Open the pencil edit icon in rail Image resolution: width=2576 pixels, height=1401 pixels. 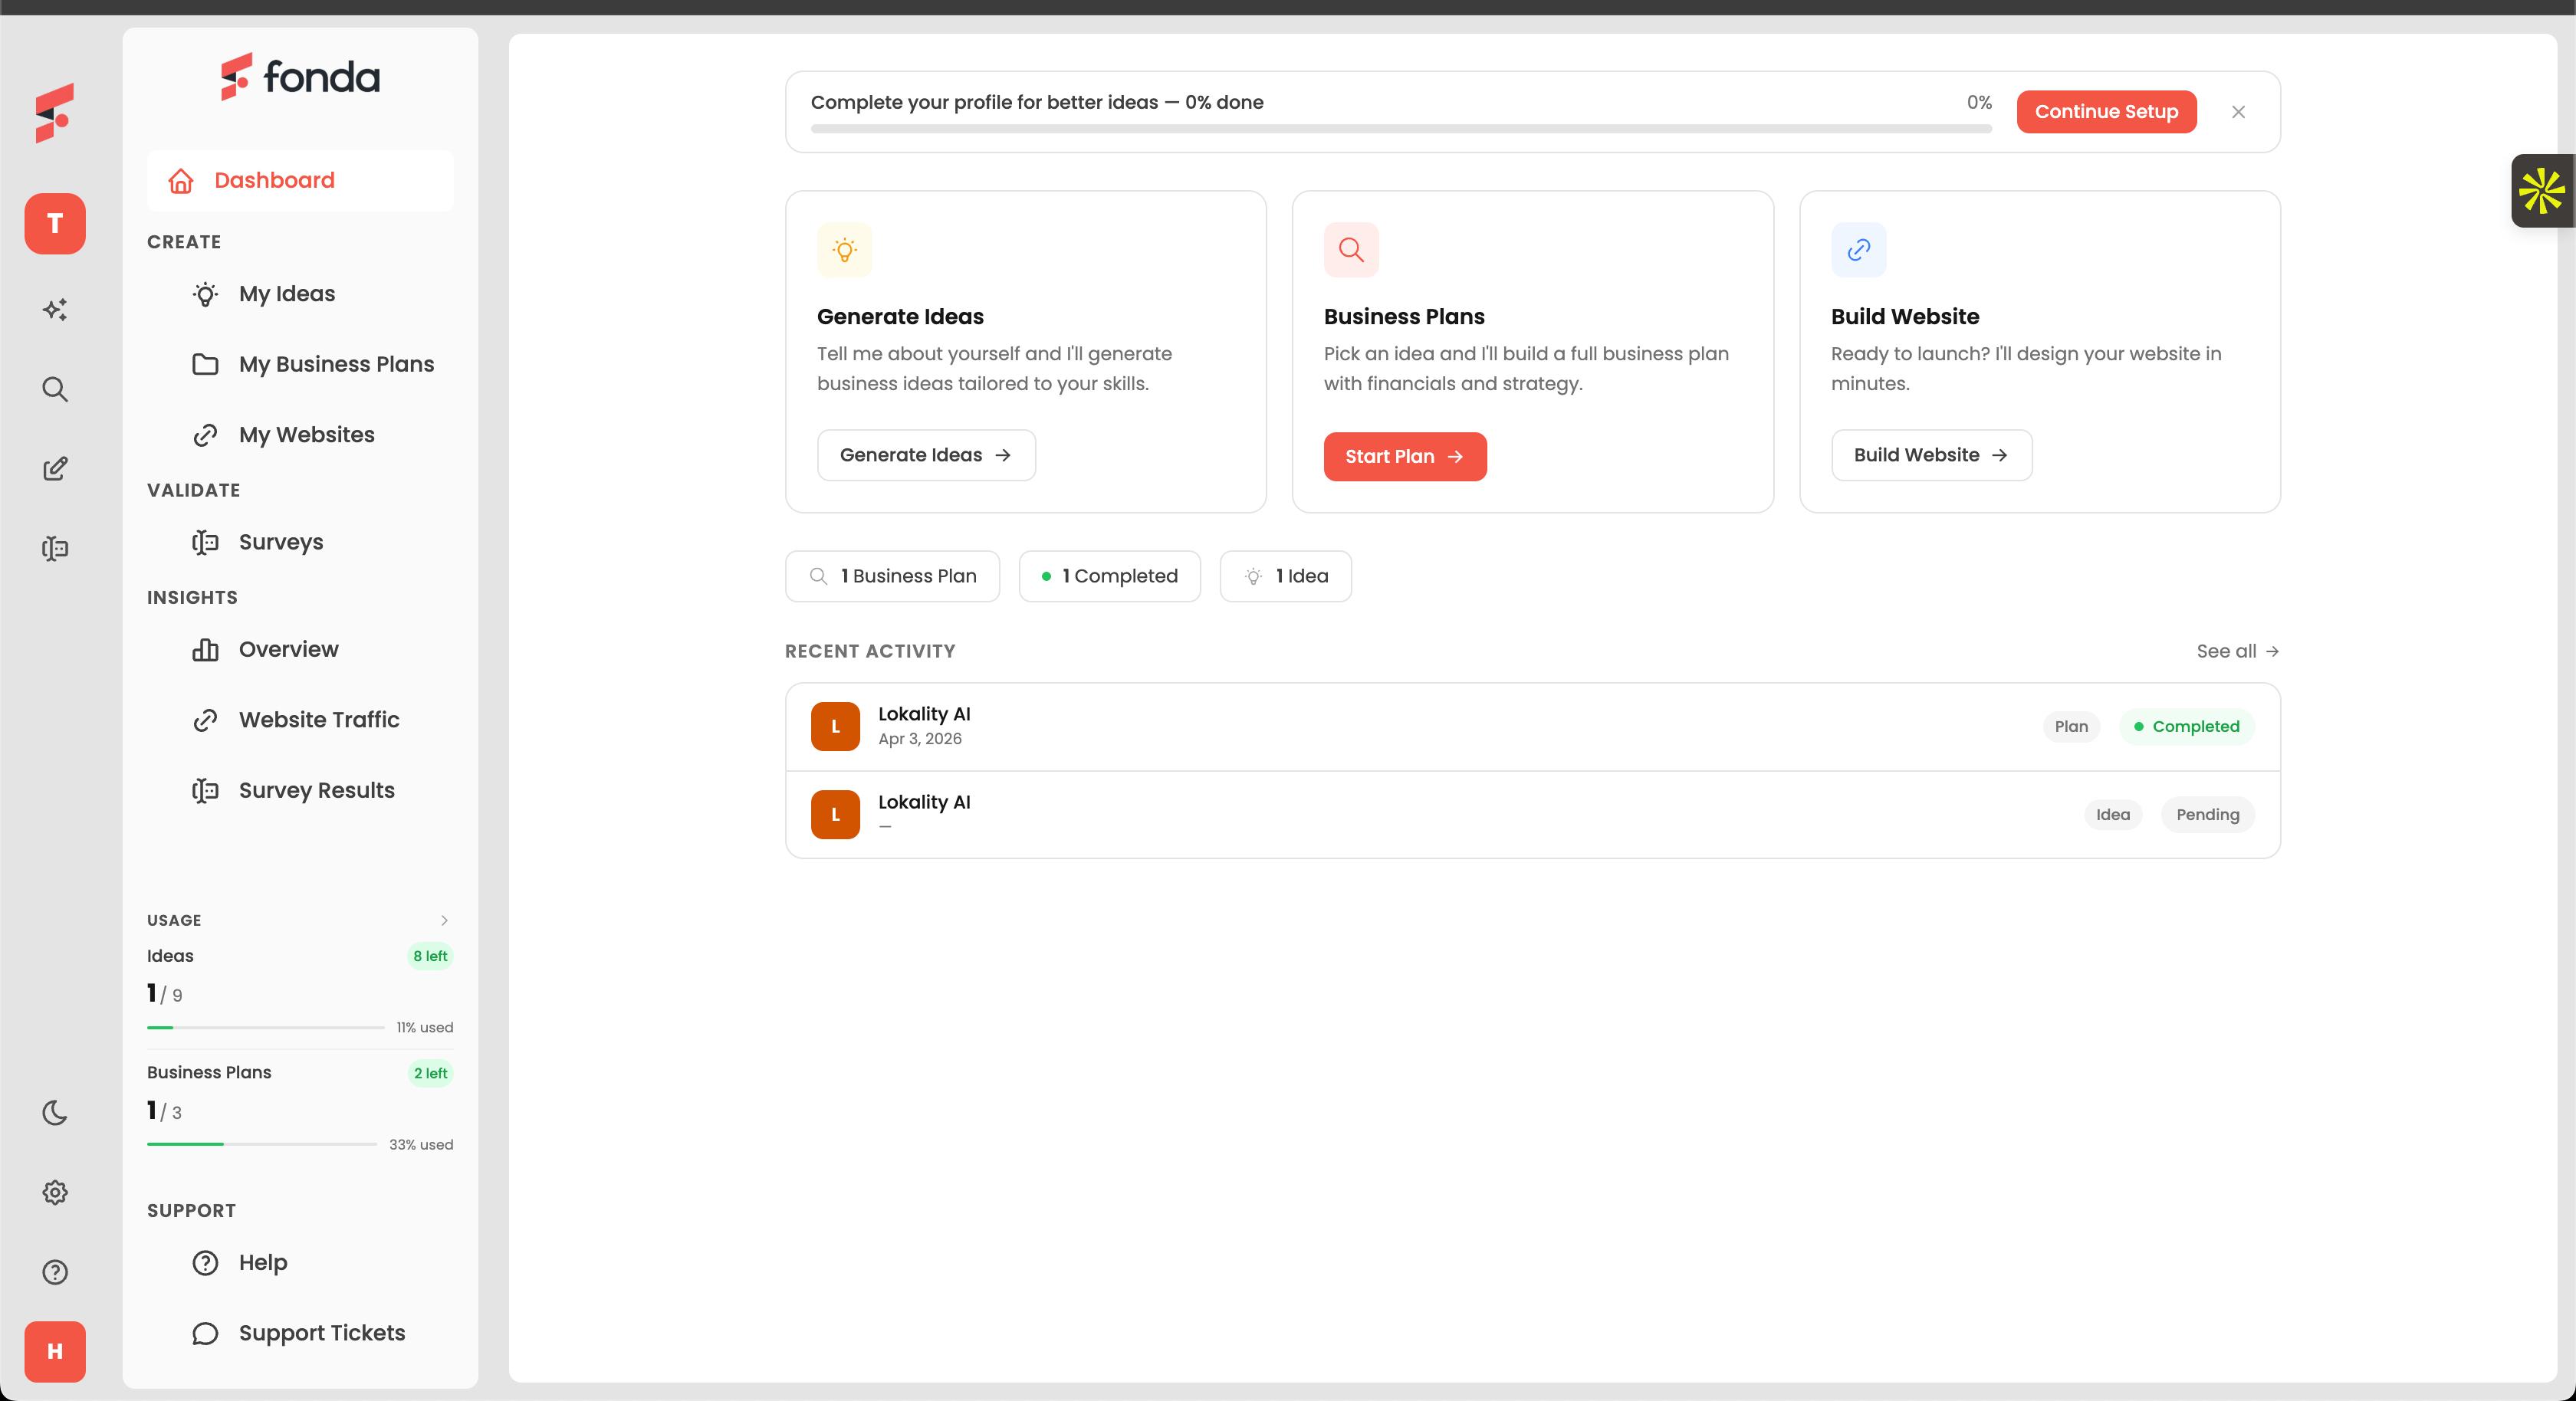point(55,468)
